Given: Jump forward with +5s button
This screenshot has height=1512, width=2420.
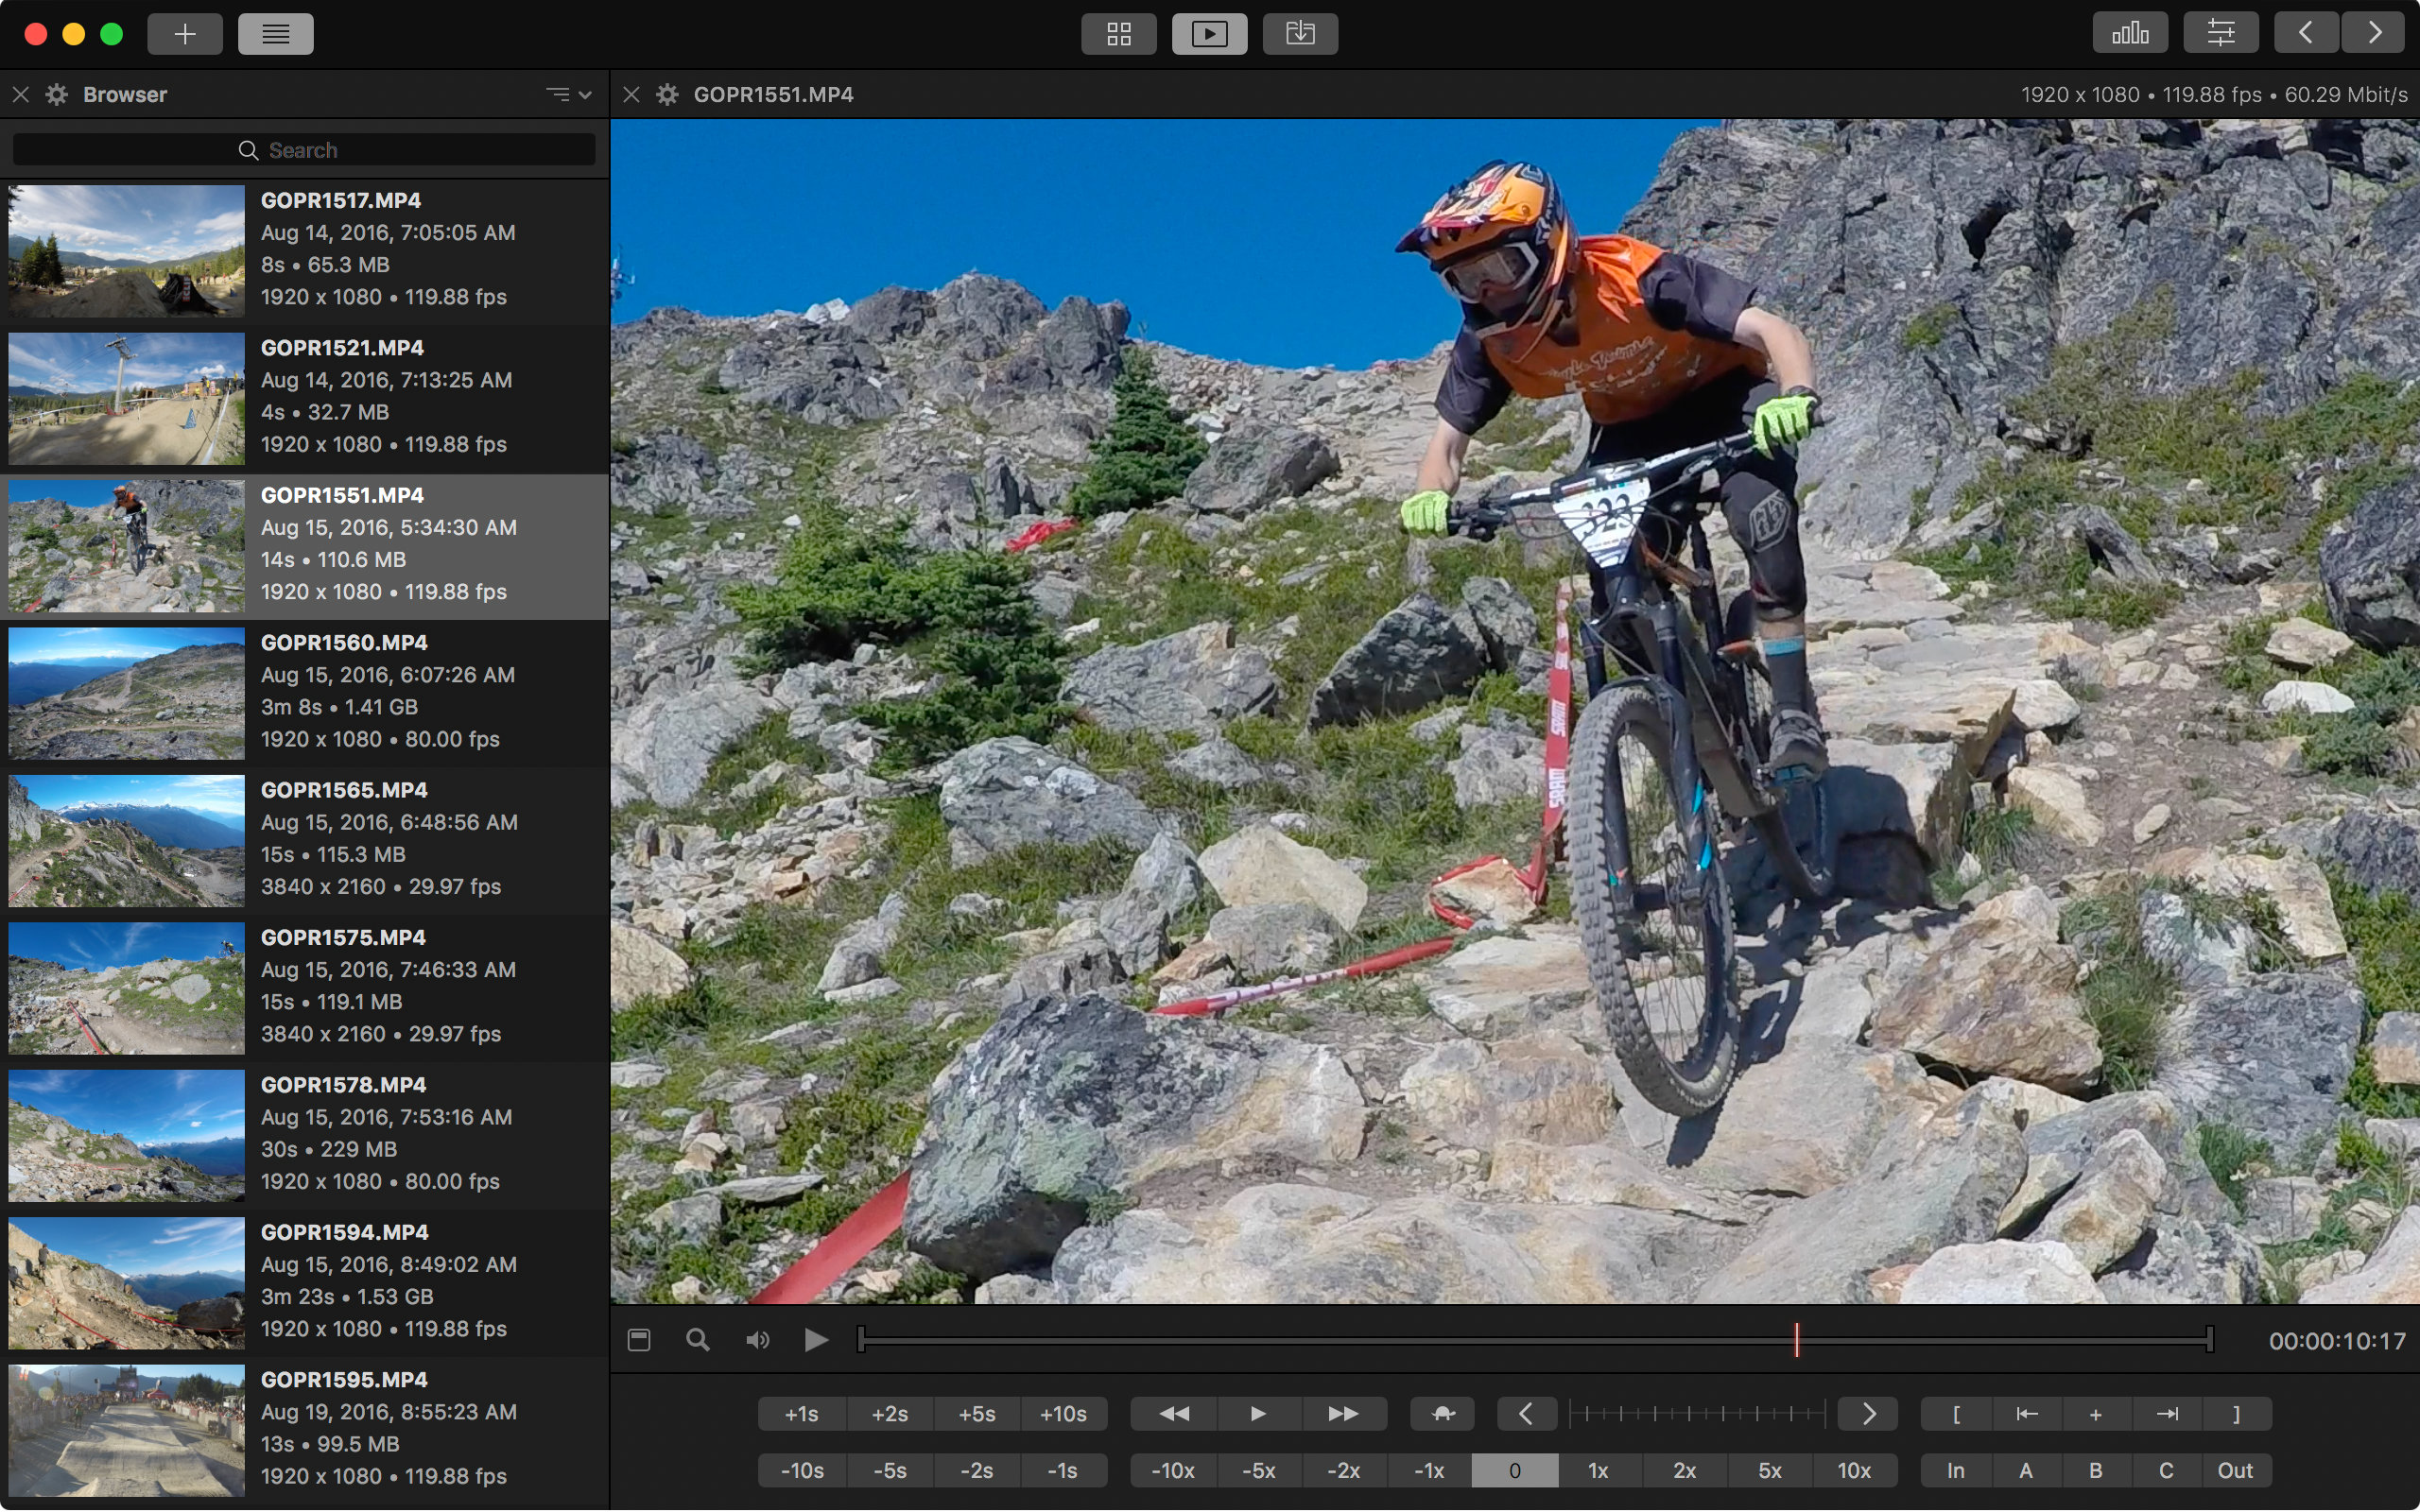Looking at the screenshot, I should point(976,1414).
